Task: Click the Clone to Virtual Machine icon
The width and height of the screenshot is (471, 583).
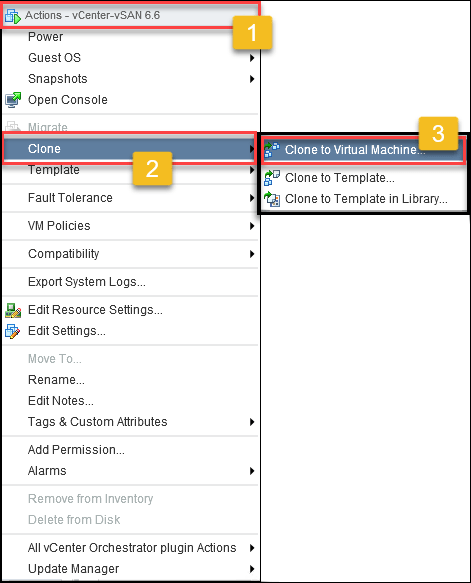Action: (272, 150)
